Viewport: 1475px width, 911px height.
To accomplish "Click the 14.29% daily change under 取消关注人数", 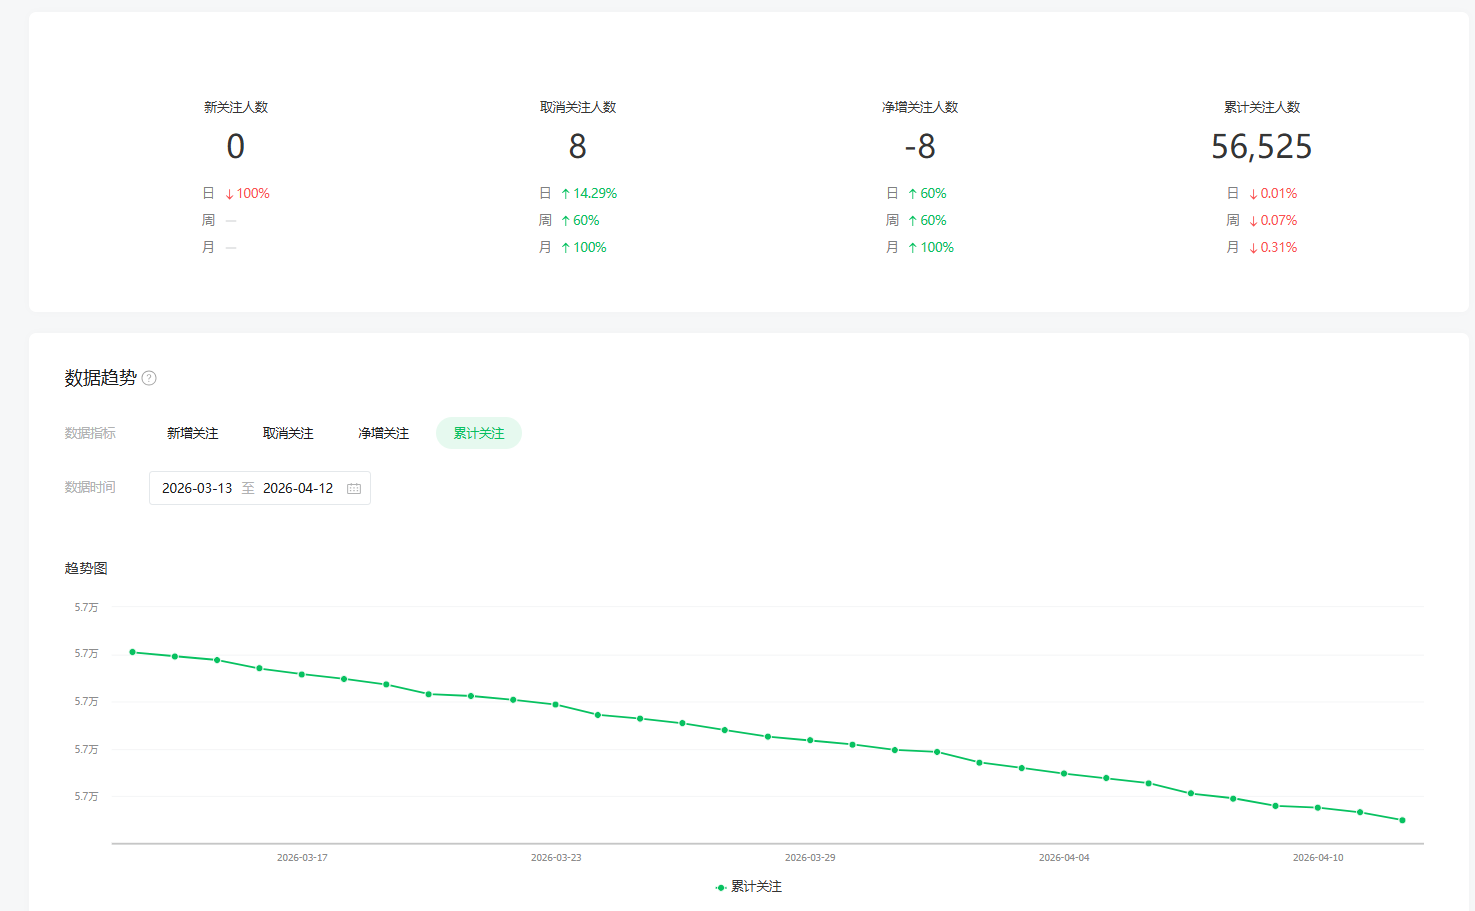I will click(x=589, y=193).
